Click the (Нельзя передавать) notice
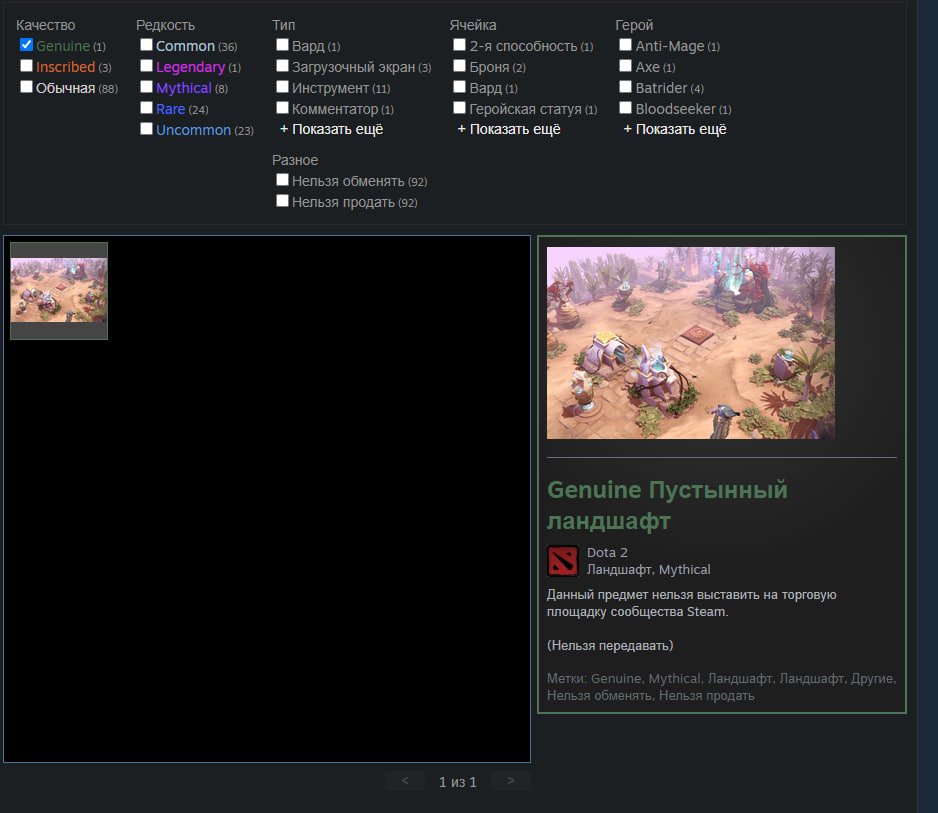Viewport: 938px width, 813px height. click(610, 645)
